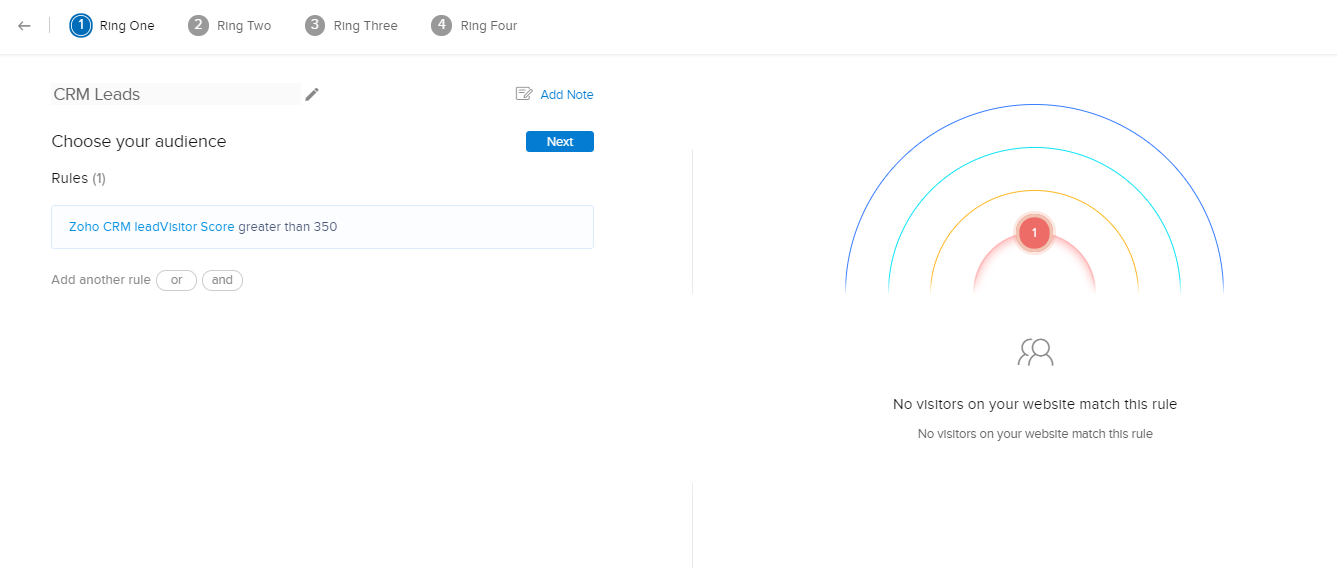Click the red ring marker numbered 1
The height and width of the screenshot is (584, 1337).
(x=1034, y=233)
